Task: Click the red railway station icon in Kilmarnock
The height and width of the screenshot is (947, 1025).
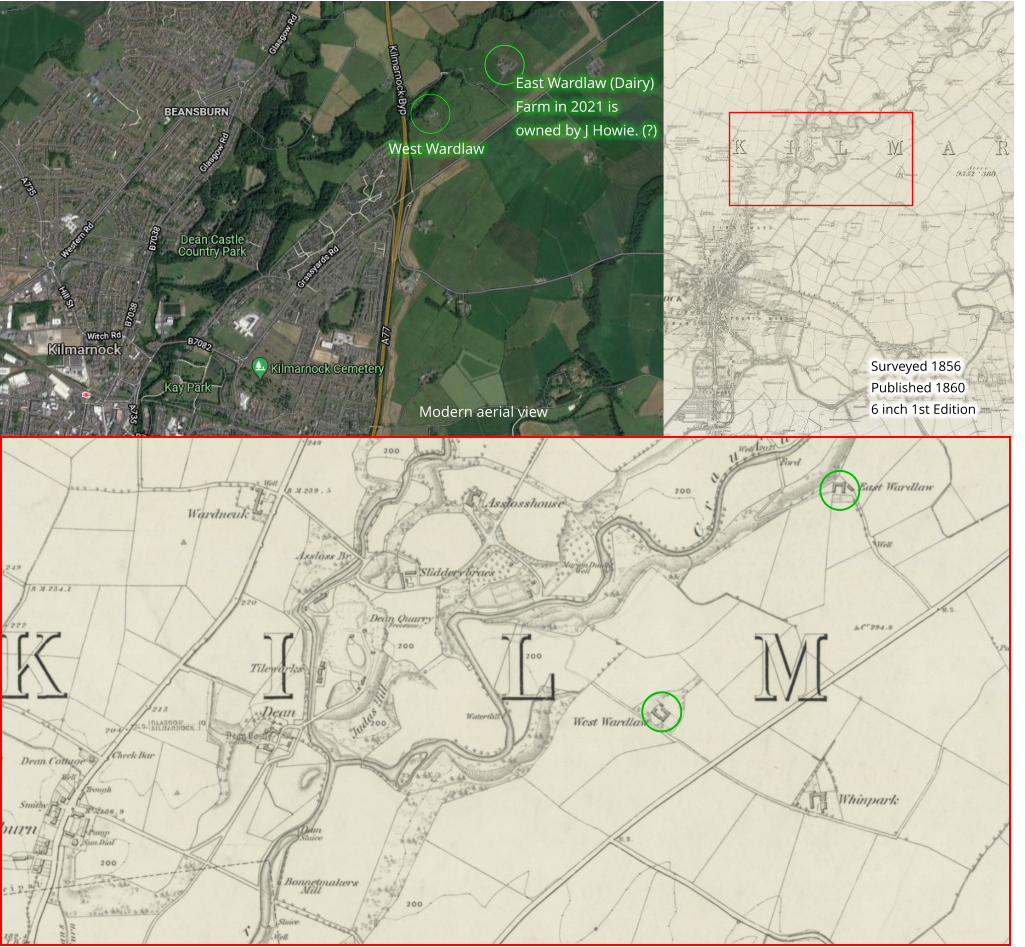Action: [87, 395]
